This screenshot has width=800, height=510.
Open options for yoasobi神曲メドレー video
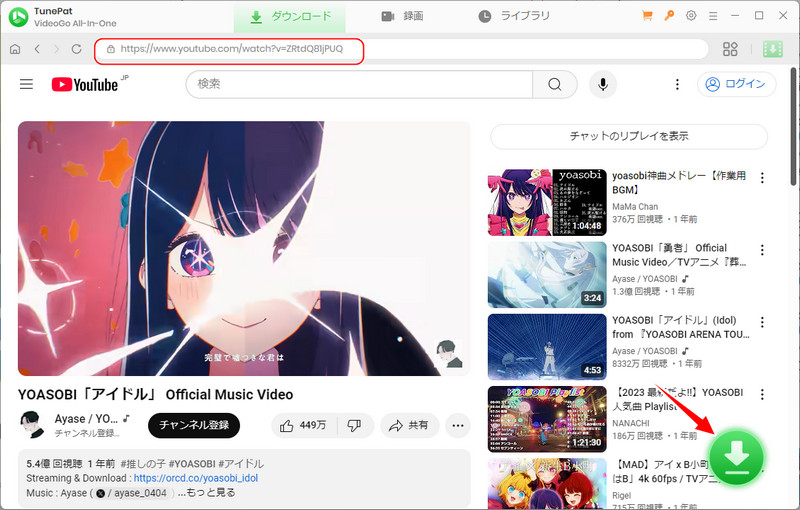click(x=762, y=177)
